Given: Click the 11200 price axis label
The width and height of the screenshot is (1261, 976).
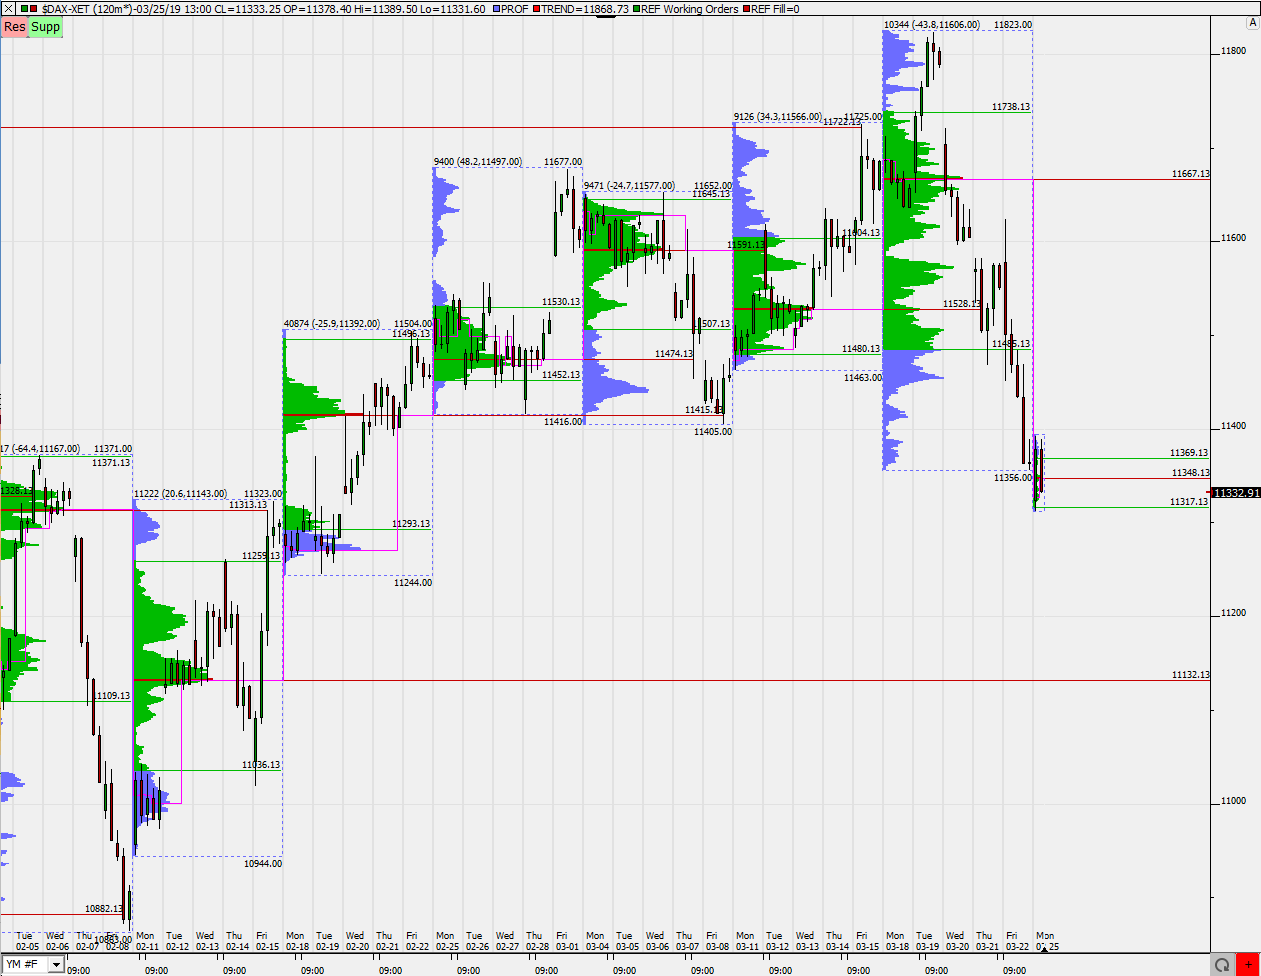Looking at the screenshot, I should pos(1233,613).
